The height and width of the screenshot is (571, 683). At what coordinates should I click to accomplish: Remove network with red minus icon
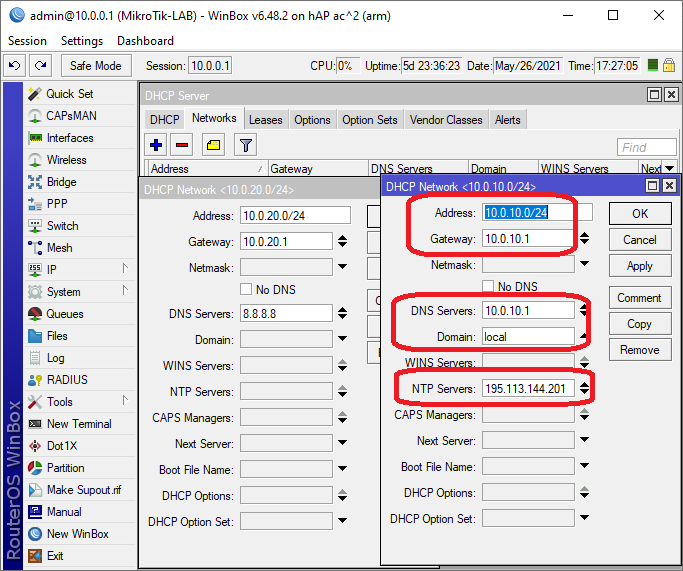[182, 145]
